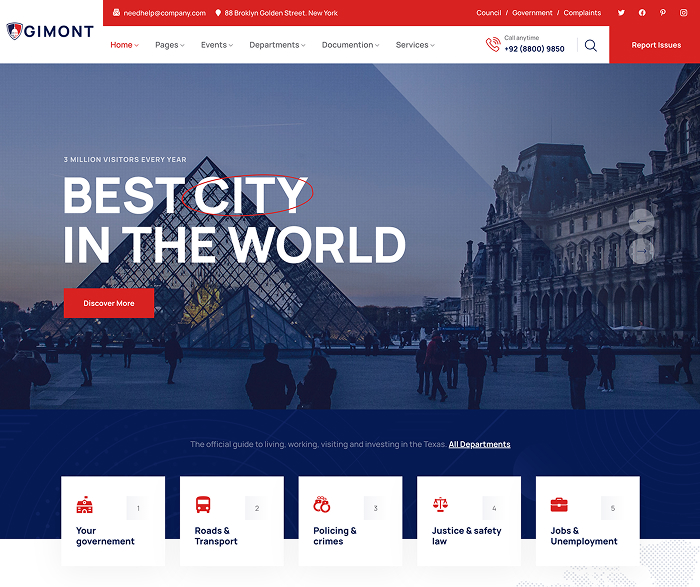Viewport: 700px width, 587px height.
Task: Click the Report Issues button
Action: [x=656, y=45]
